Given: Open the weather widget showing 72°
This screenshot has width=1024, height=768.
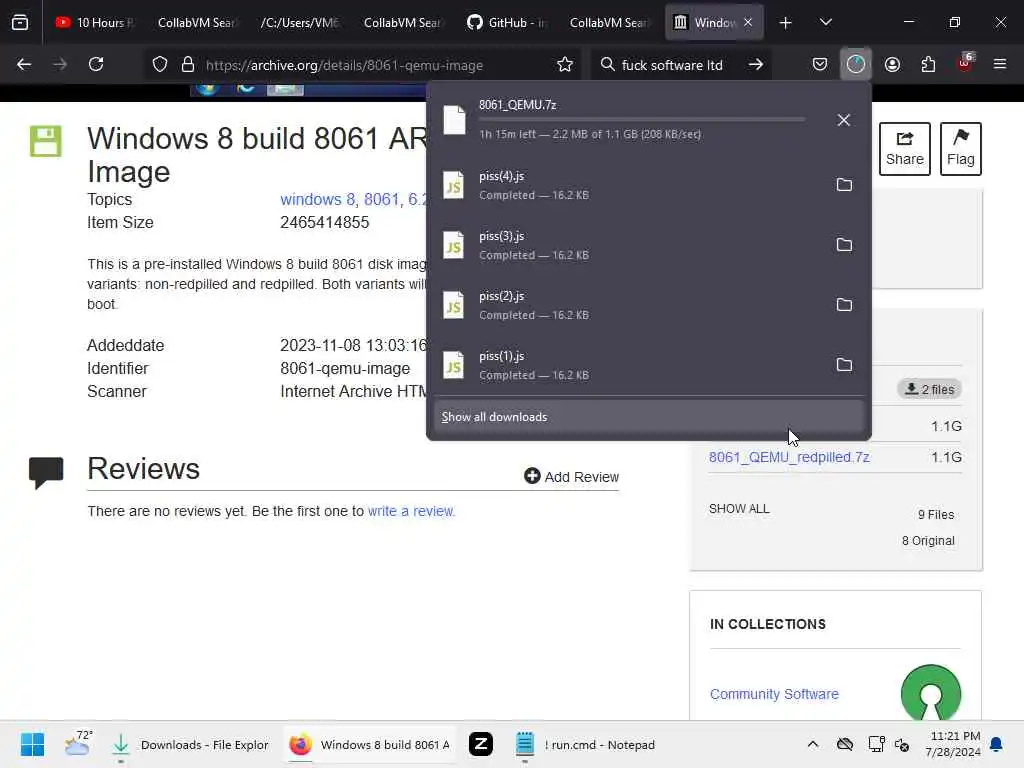Looking at the screenshot, I should point(78,743).
